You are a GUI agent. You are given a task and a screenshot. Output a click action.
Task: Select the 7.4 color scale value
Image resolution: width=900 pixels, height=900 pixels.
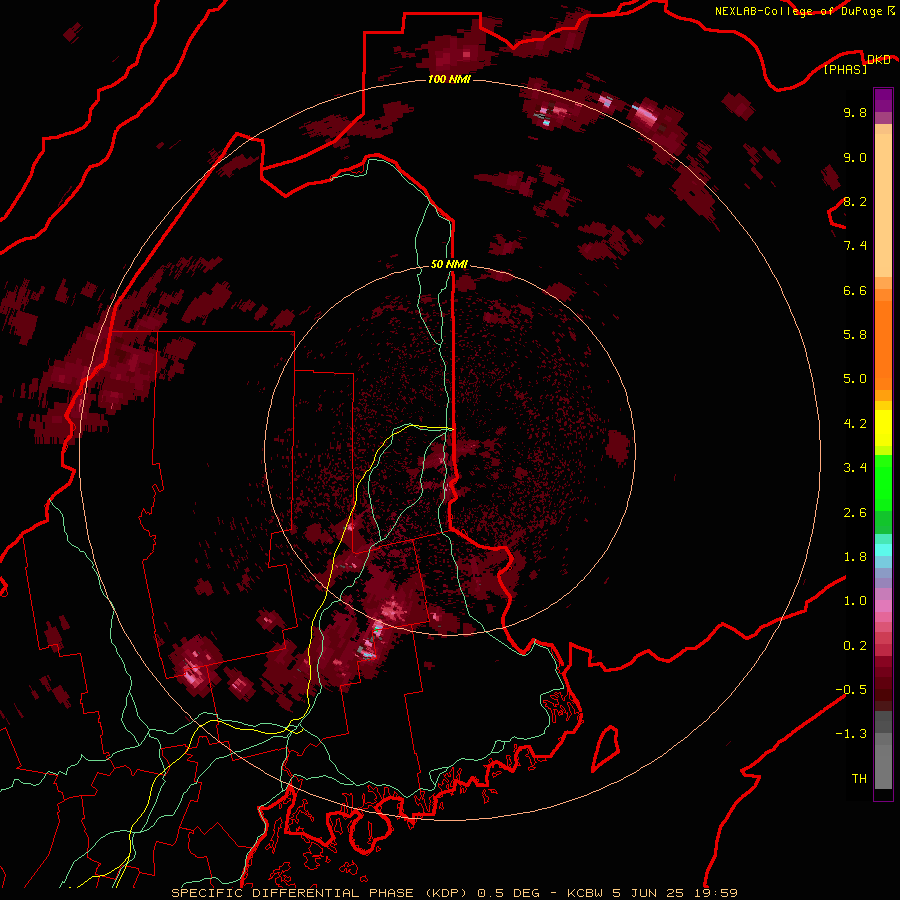pyautogui.click(x=855, y=246)
